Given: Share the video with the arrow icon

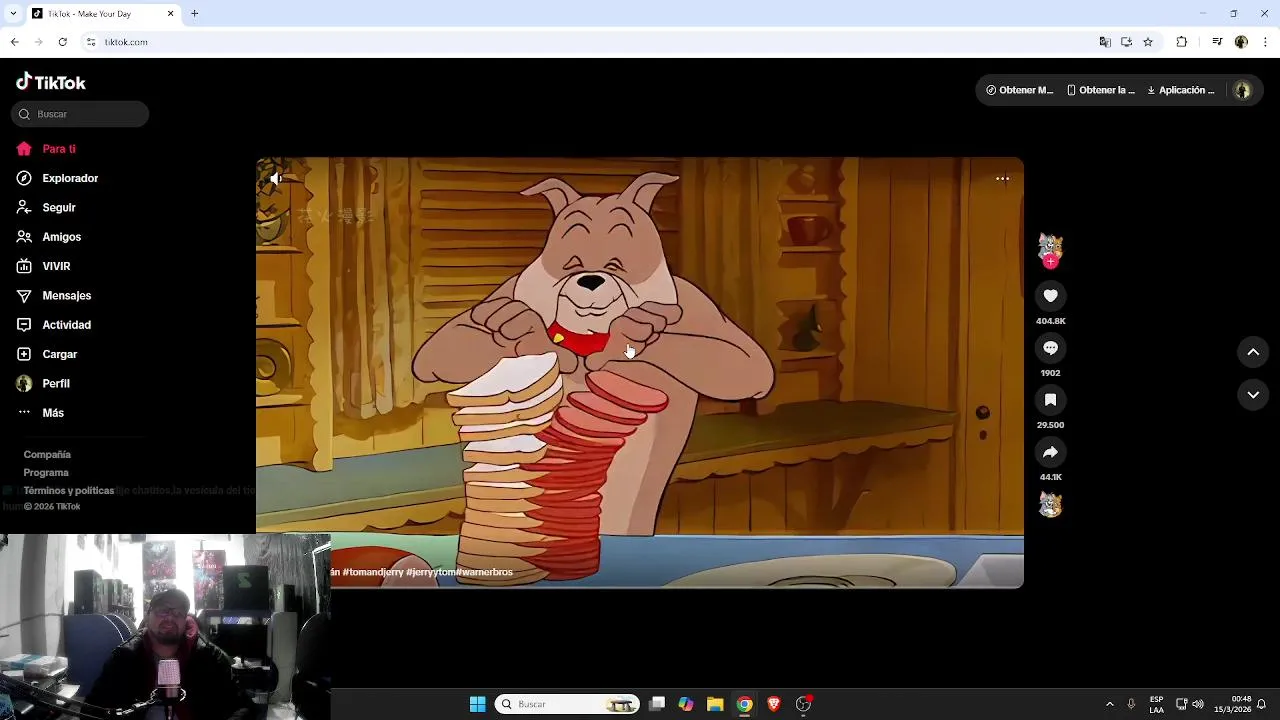Looking at the screenshot, I should click(1050, 452).
